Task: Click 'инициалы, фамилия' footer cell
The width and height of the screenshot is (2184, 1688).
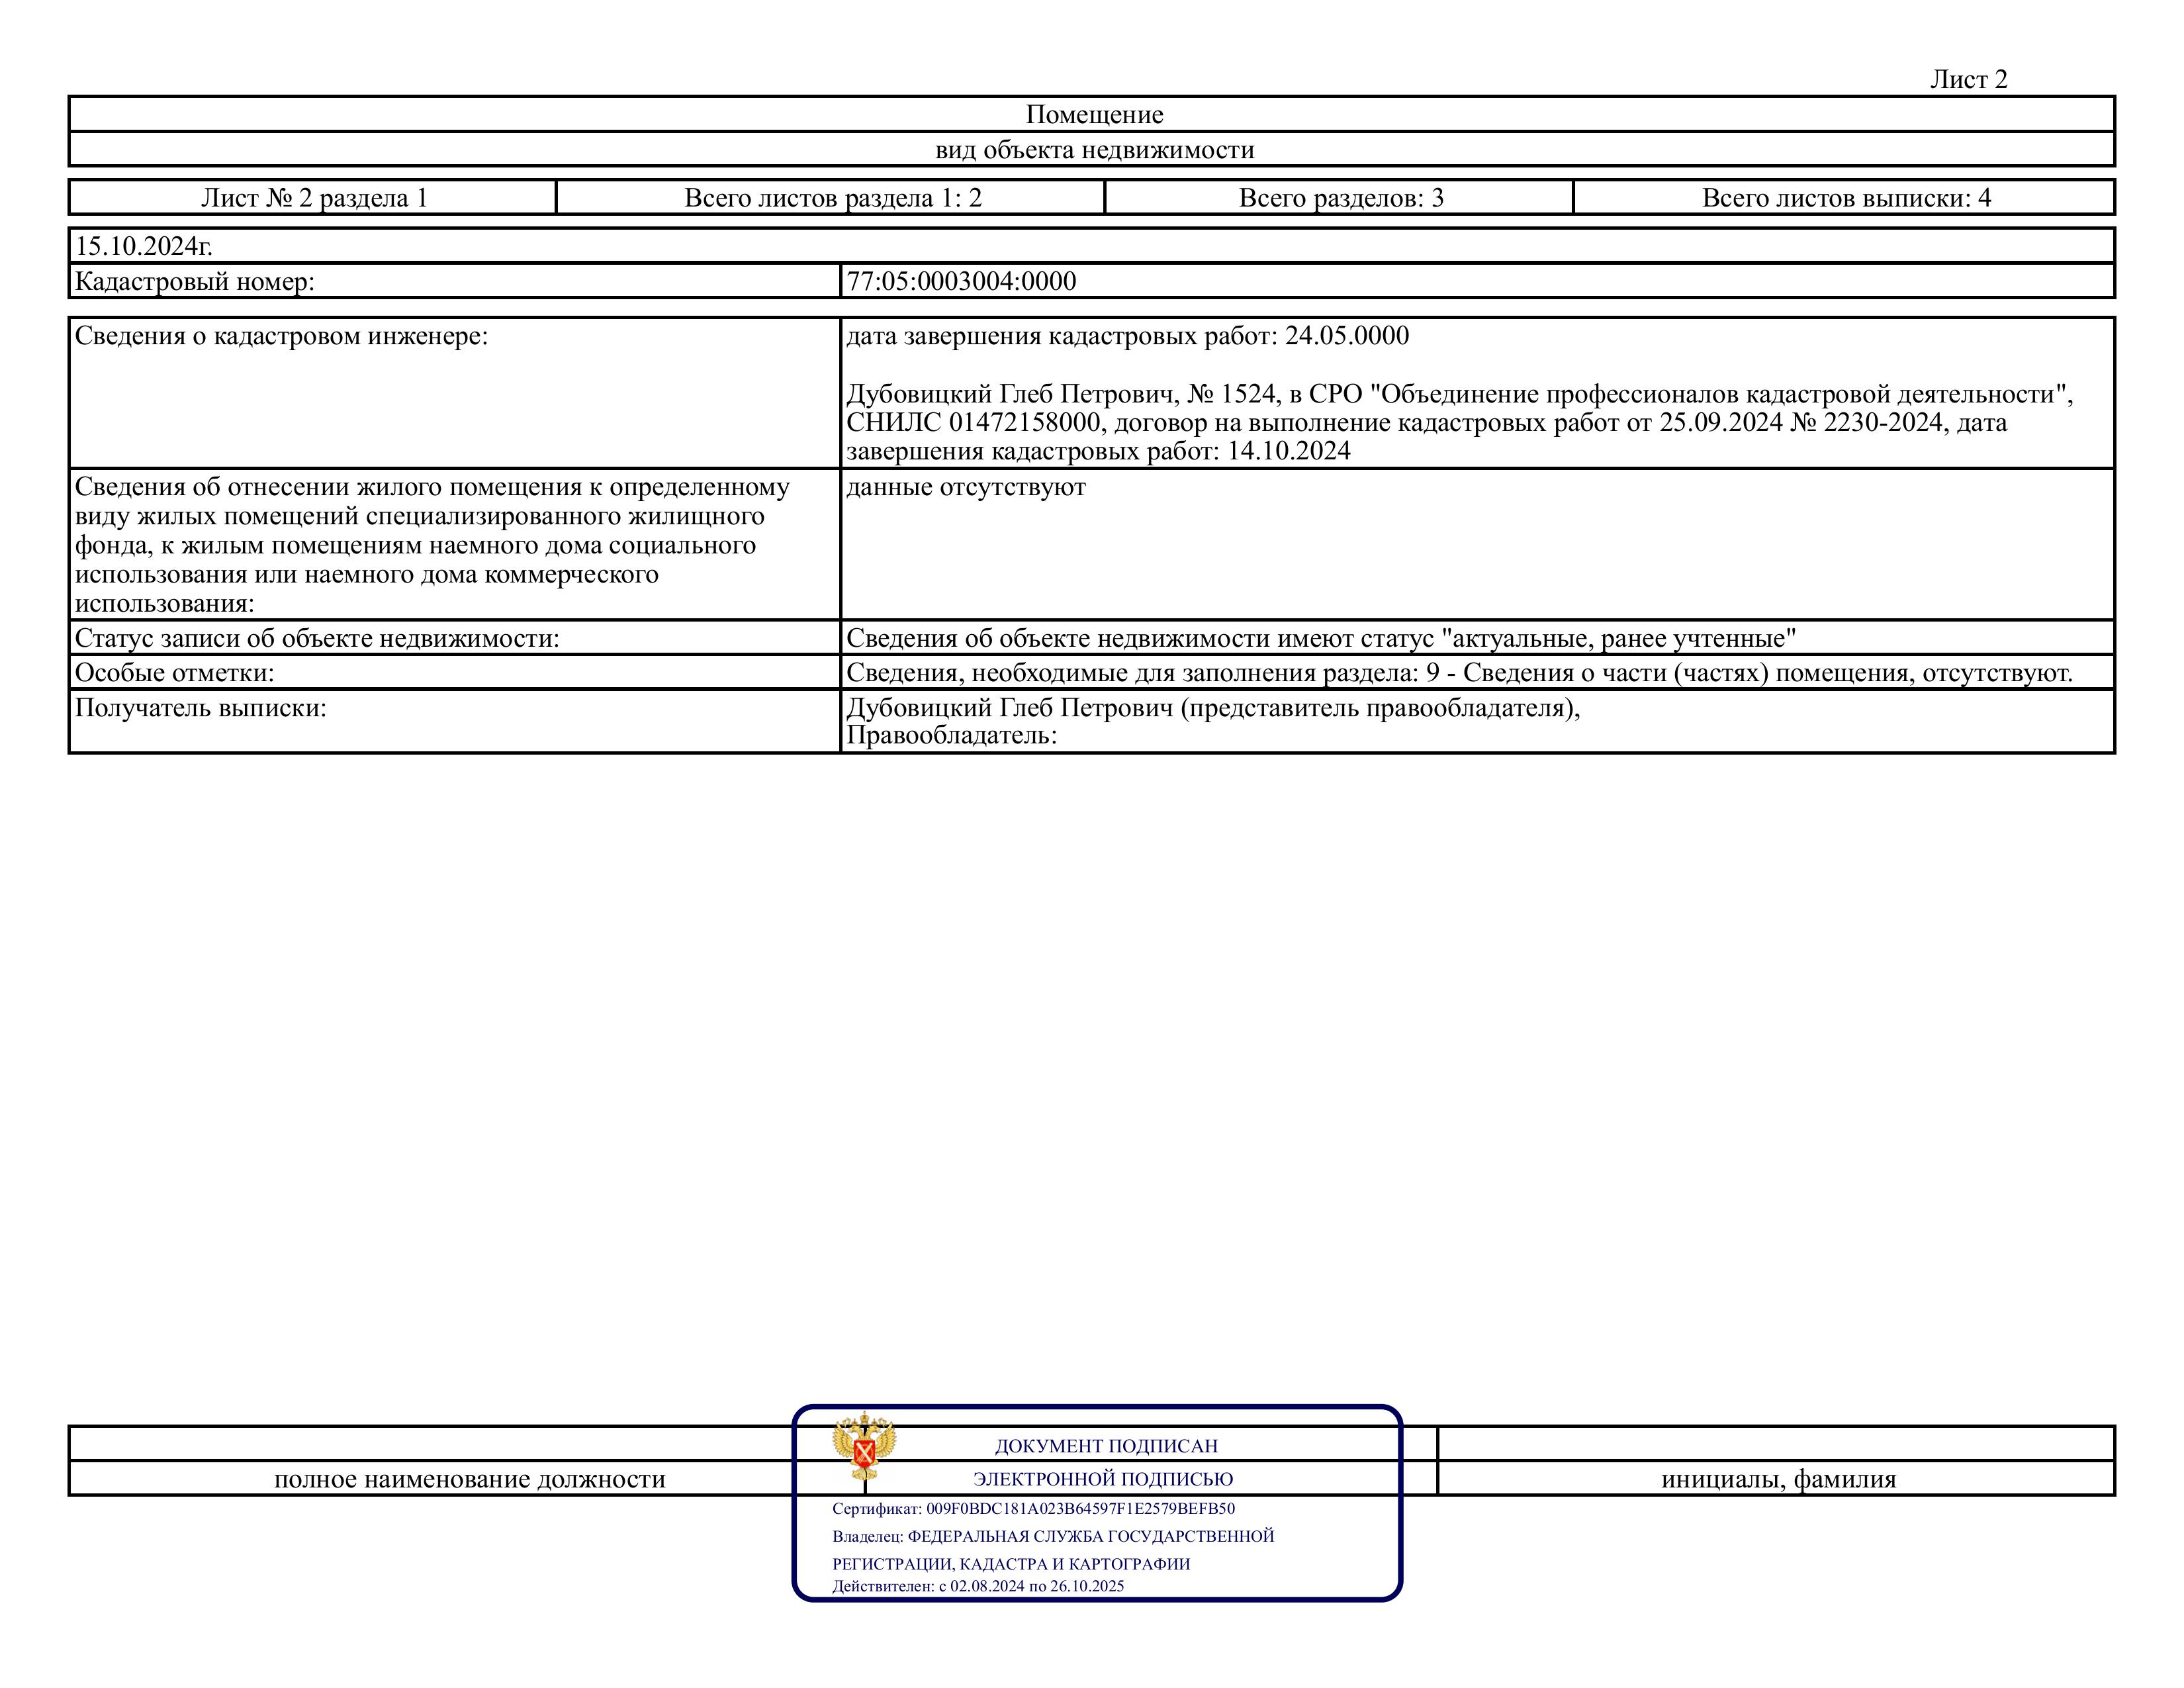Action: pyautogui.click(x=1778, y=1479)
